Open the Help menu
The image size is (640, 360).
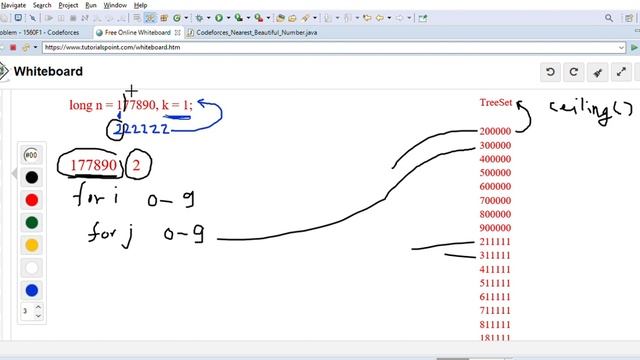point(140,5)
